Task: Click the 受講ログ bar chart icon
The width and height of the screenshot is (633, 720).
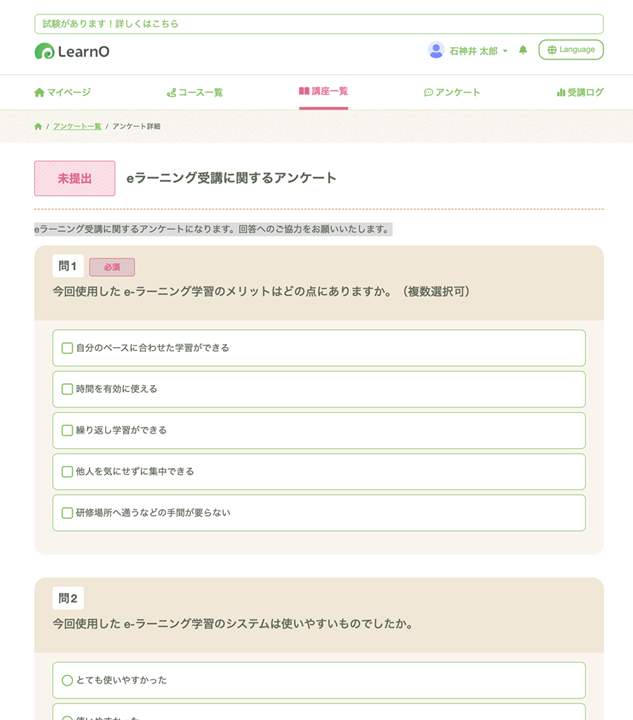Action: (561, 93)
